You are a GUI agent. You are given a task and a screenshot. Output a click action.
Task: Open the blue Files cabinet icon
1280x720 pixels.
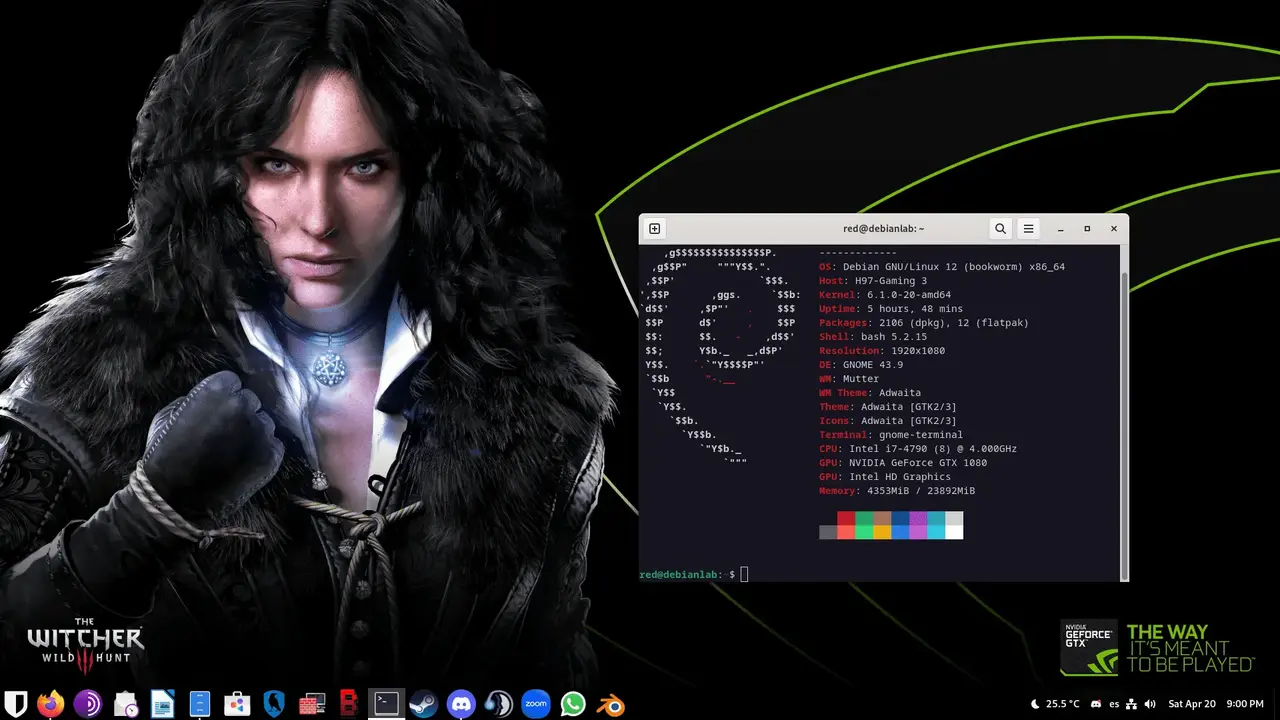coord(199,704)
